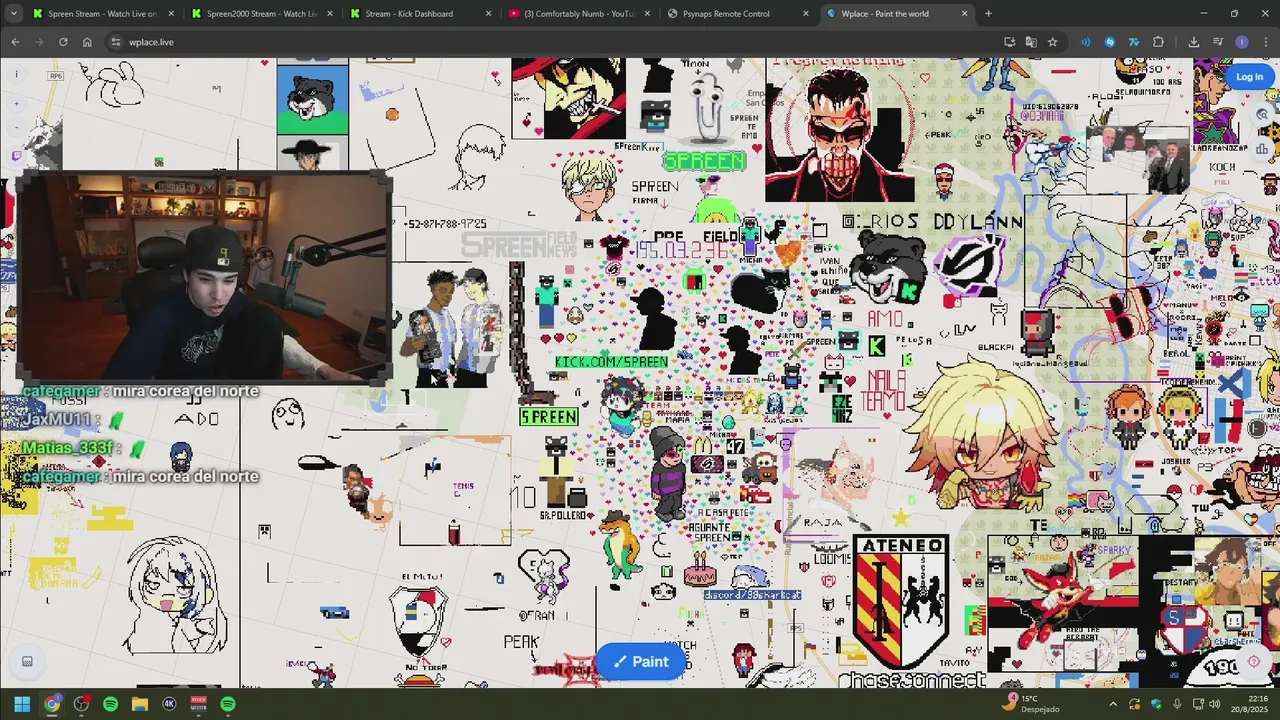Open the Chrome profile avatar
The width and height of the screenshot is (1280, 720).
[1242, 42]
